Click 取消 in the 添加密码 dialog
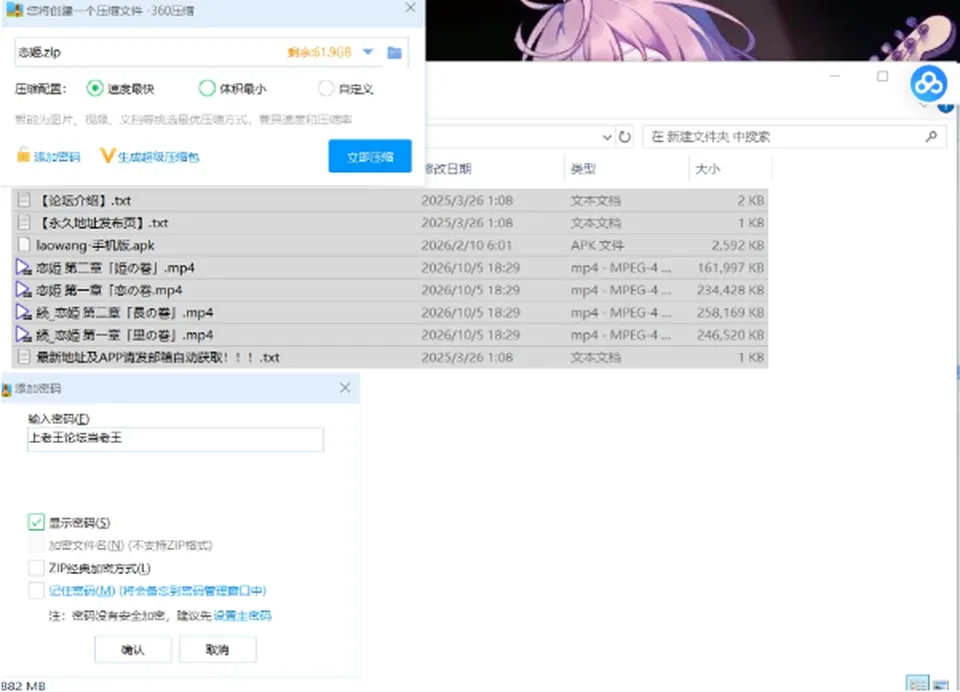 217,650
